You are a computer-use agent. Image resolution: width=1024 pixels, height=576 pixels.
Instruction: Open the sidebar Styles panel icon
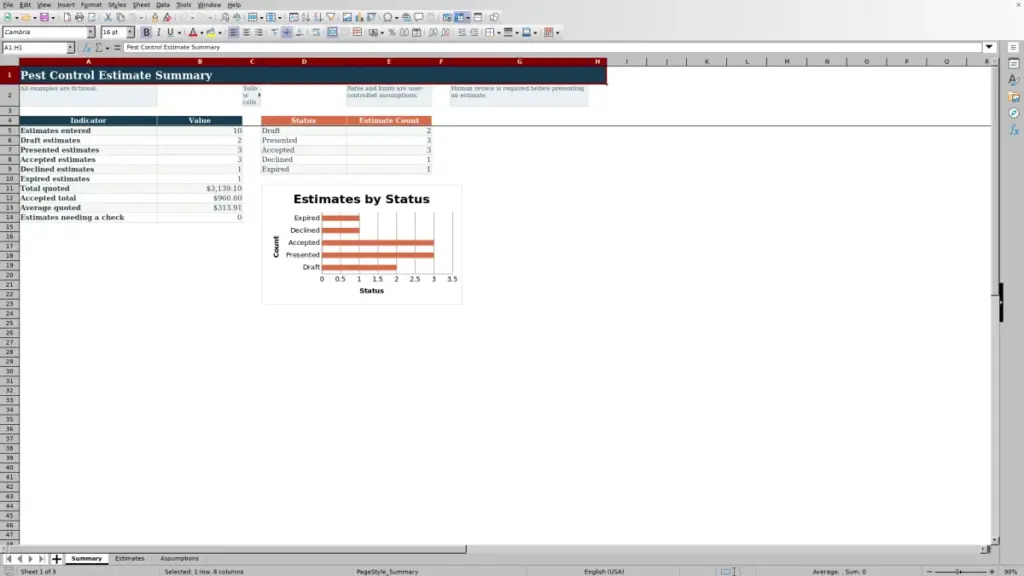pyautogui.click(x=1014, y=80)
